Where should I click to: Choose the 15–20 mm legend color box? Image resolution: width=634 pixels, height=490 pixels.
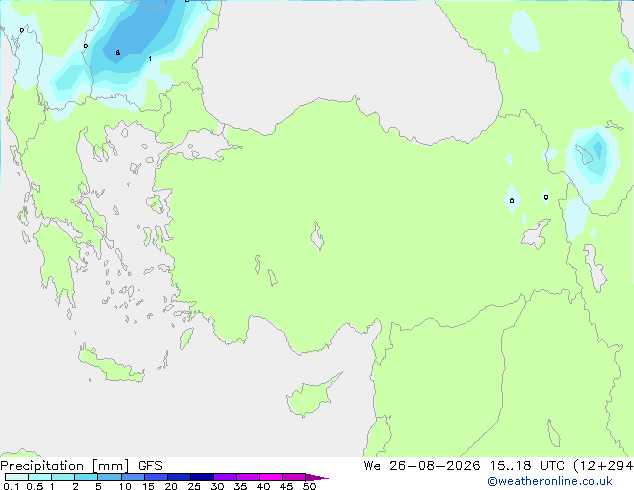point(155,477)
